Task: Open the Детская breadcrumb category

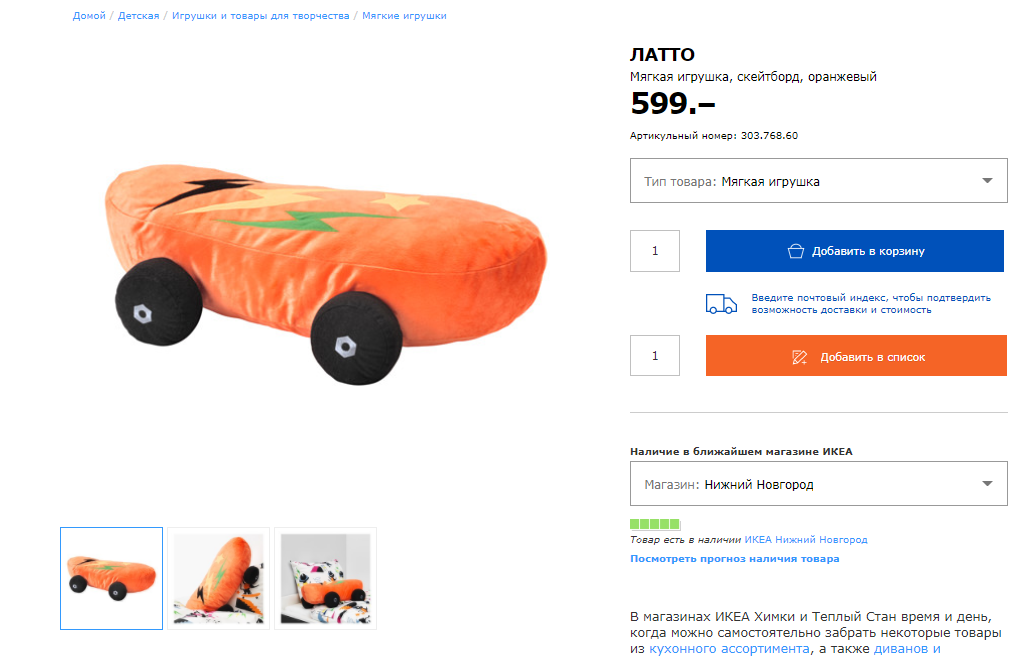Action: coord(138,16)
